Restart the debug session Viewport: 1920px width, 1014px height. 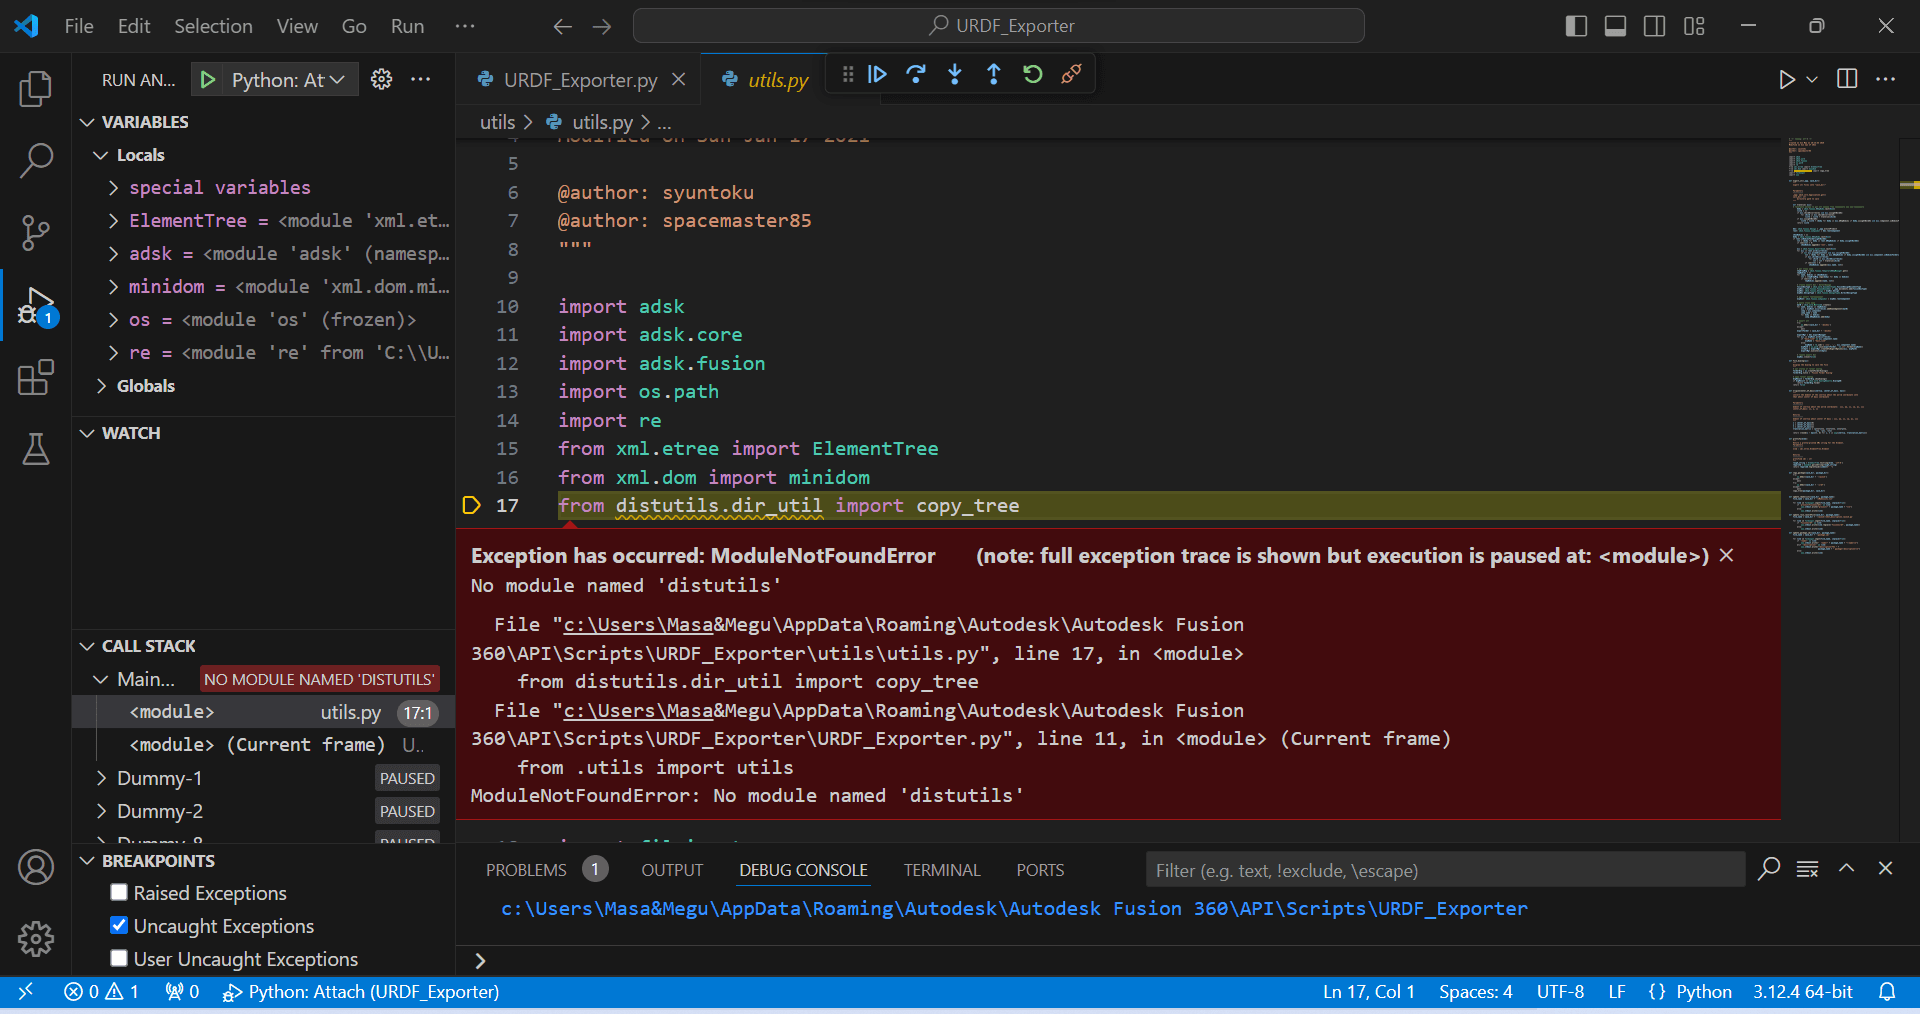click(1032, 74)
